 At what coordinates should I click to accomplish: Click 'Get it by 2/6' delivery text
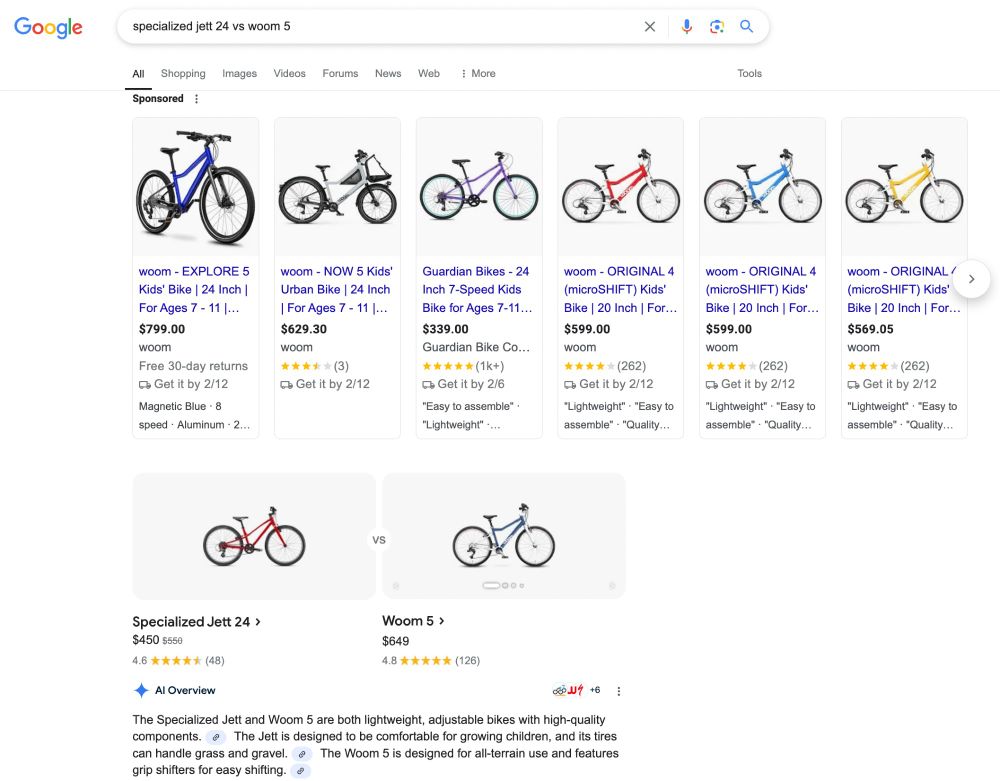tap(464, 384)
